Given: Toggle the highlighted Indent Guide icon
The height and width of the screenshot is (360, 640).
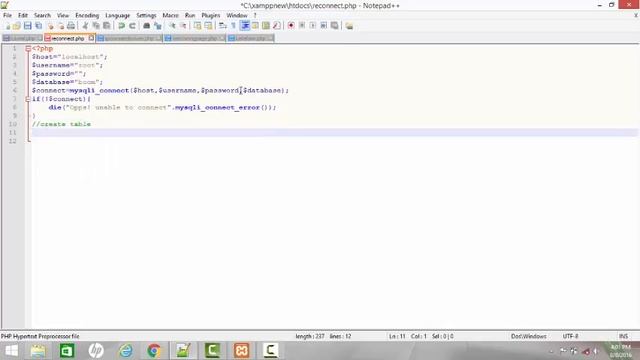Looking at the screenshot, I should pyautogui.click(x=245, y=26).
